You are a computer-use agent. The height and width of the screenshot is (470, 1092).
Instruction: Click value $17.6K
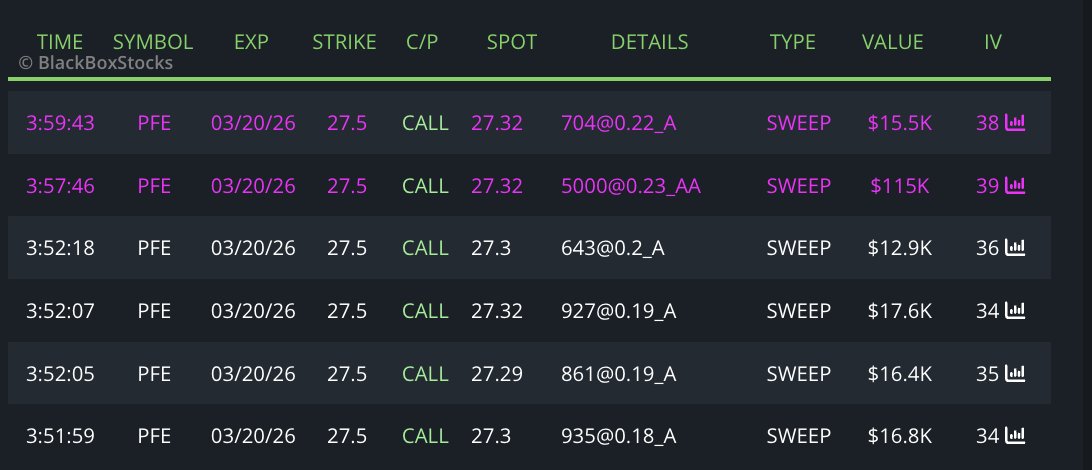pyautogui.click(x=900, y=311)
